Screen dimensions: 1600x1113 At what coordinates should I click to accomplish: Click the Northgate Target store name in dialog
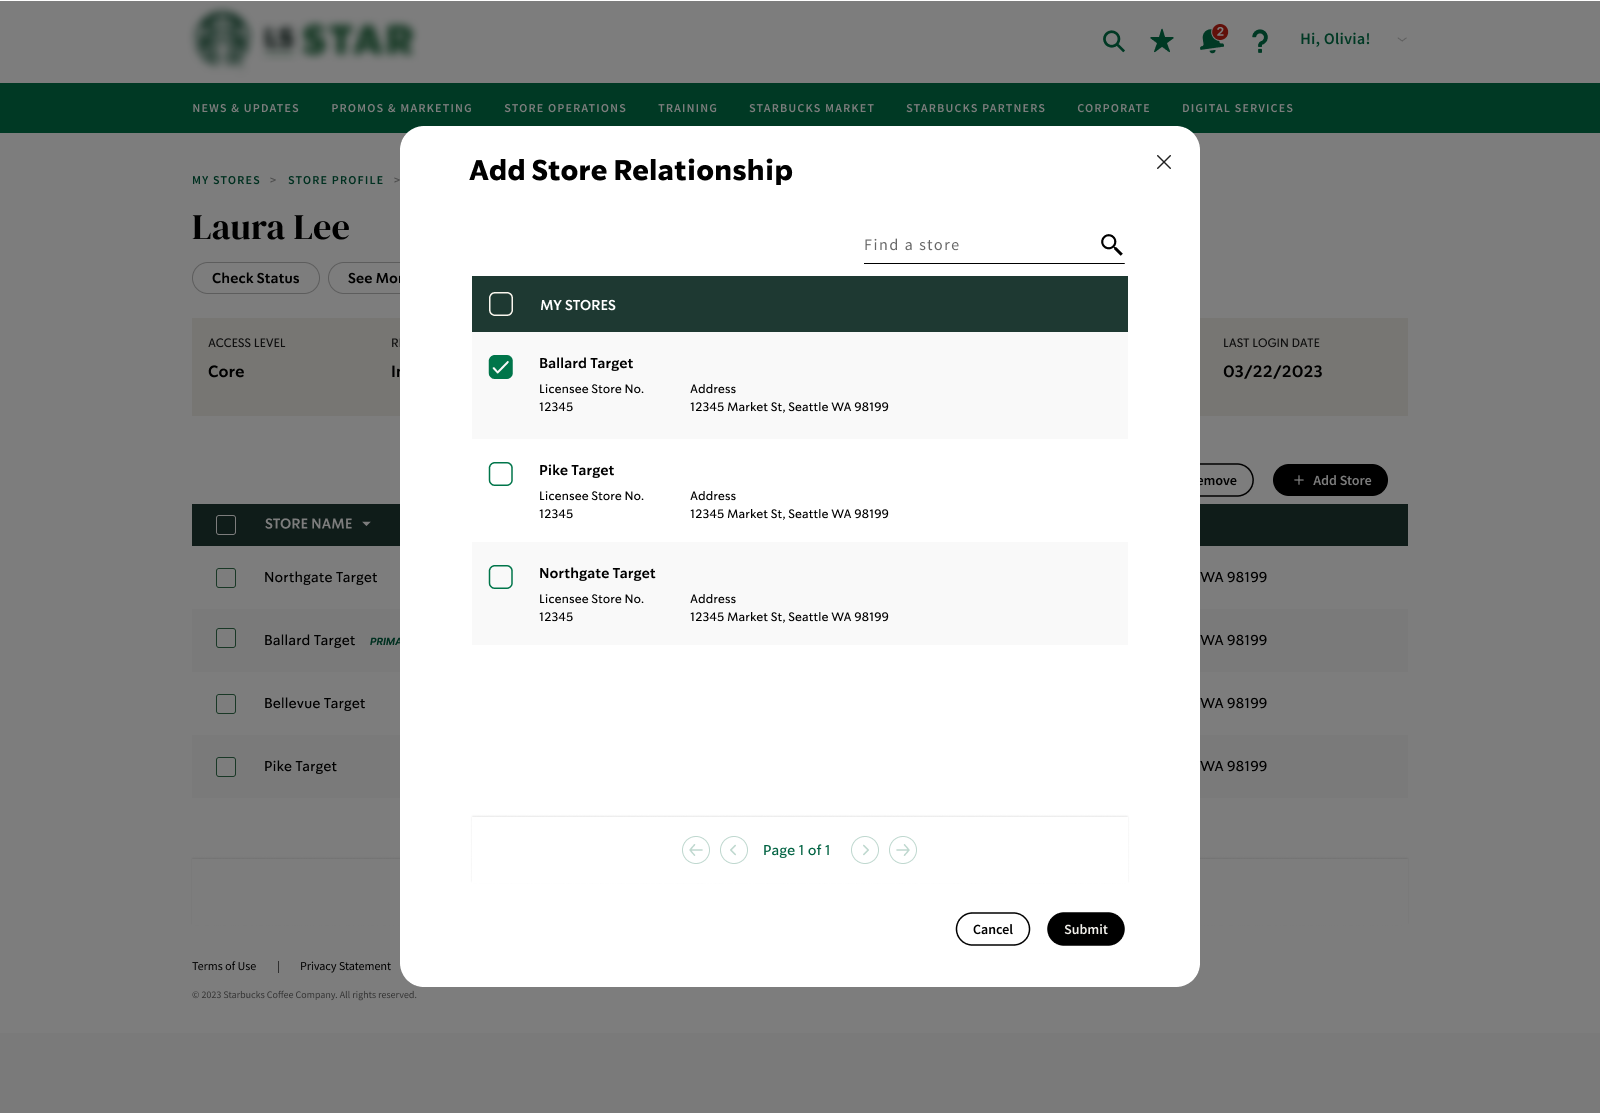[x=597, y=573]
